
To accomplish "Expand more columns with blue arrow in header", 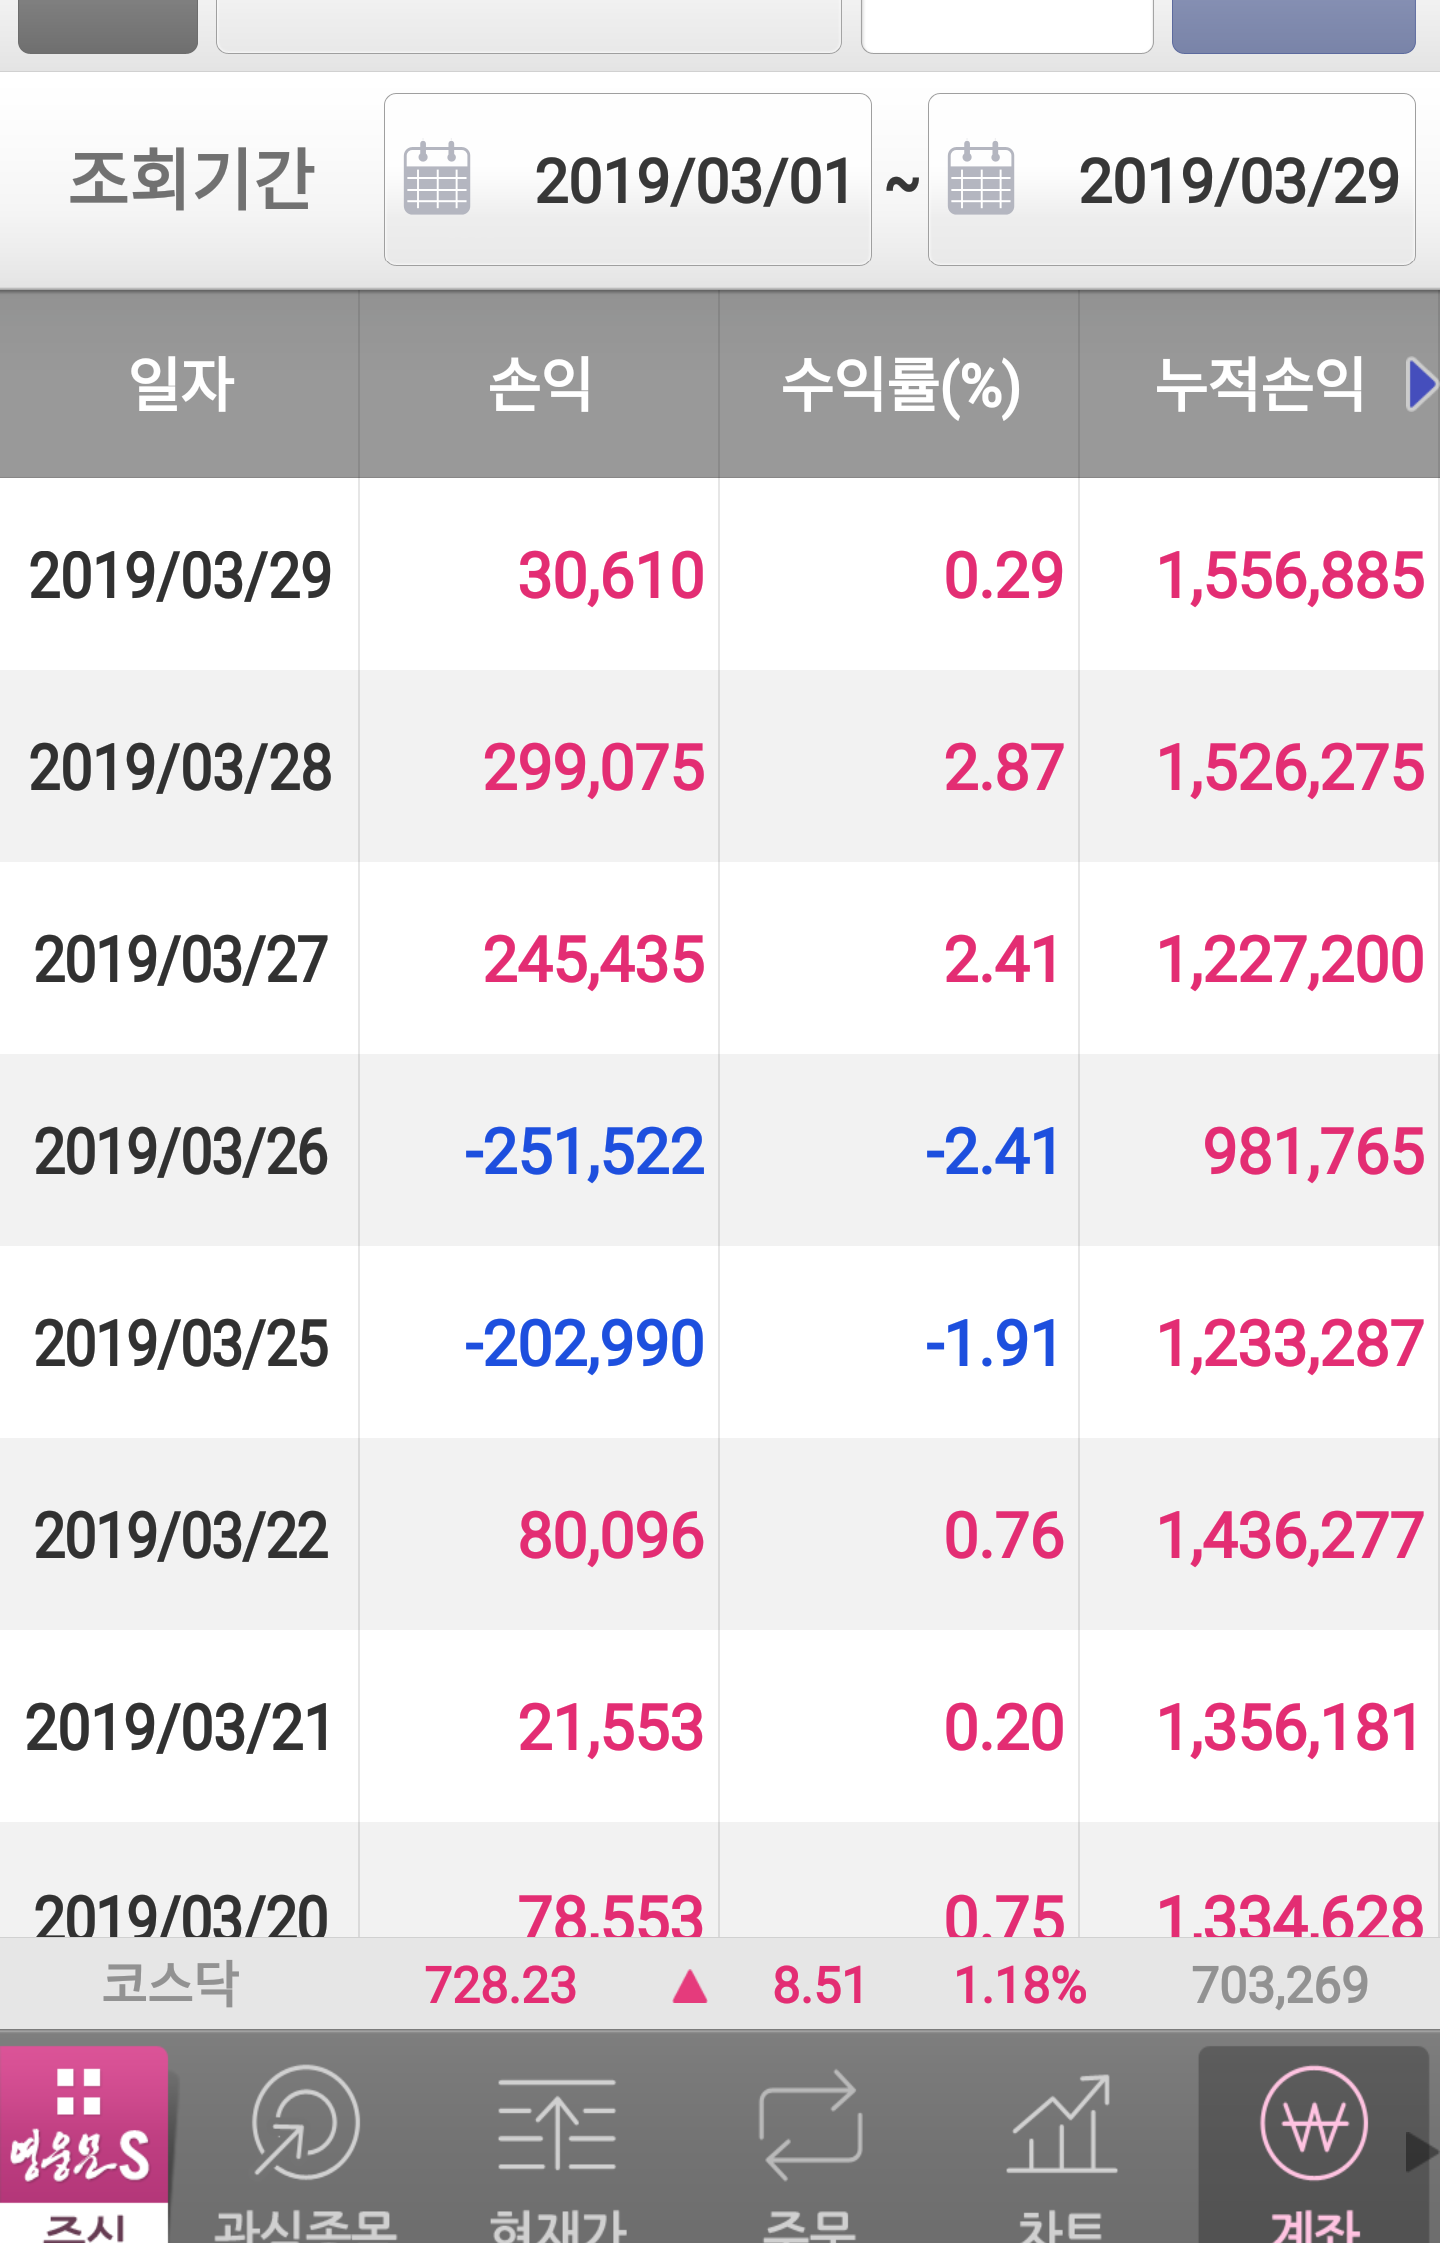I will [1420, 384].
